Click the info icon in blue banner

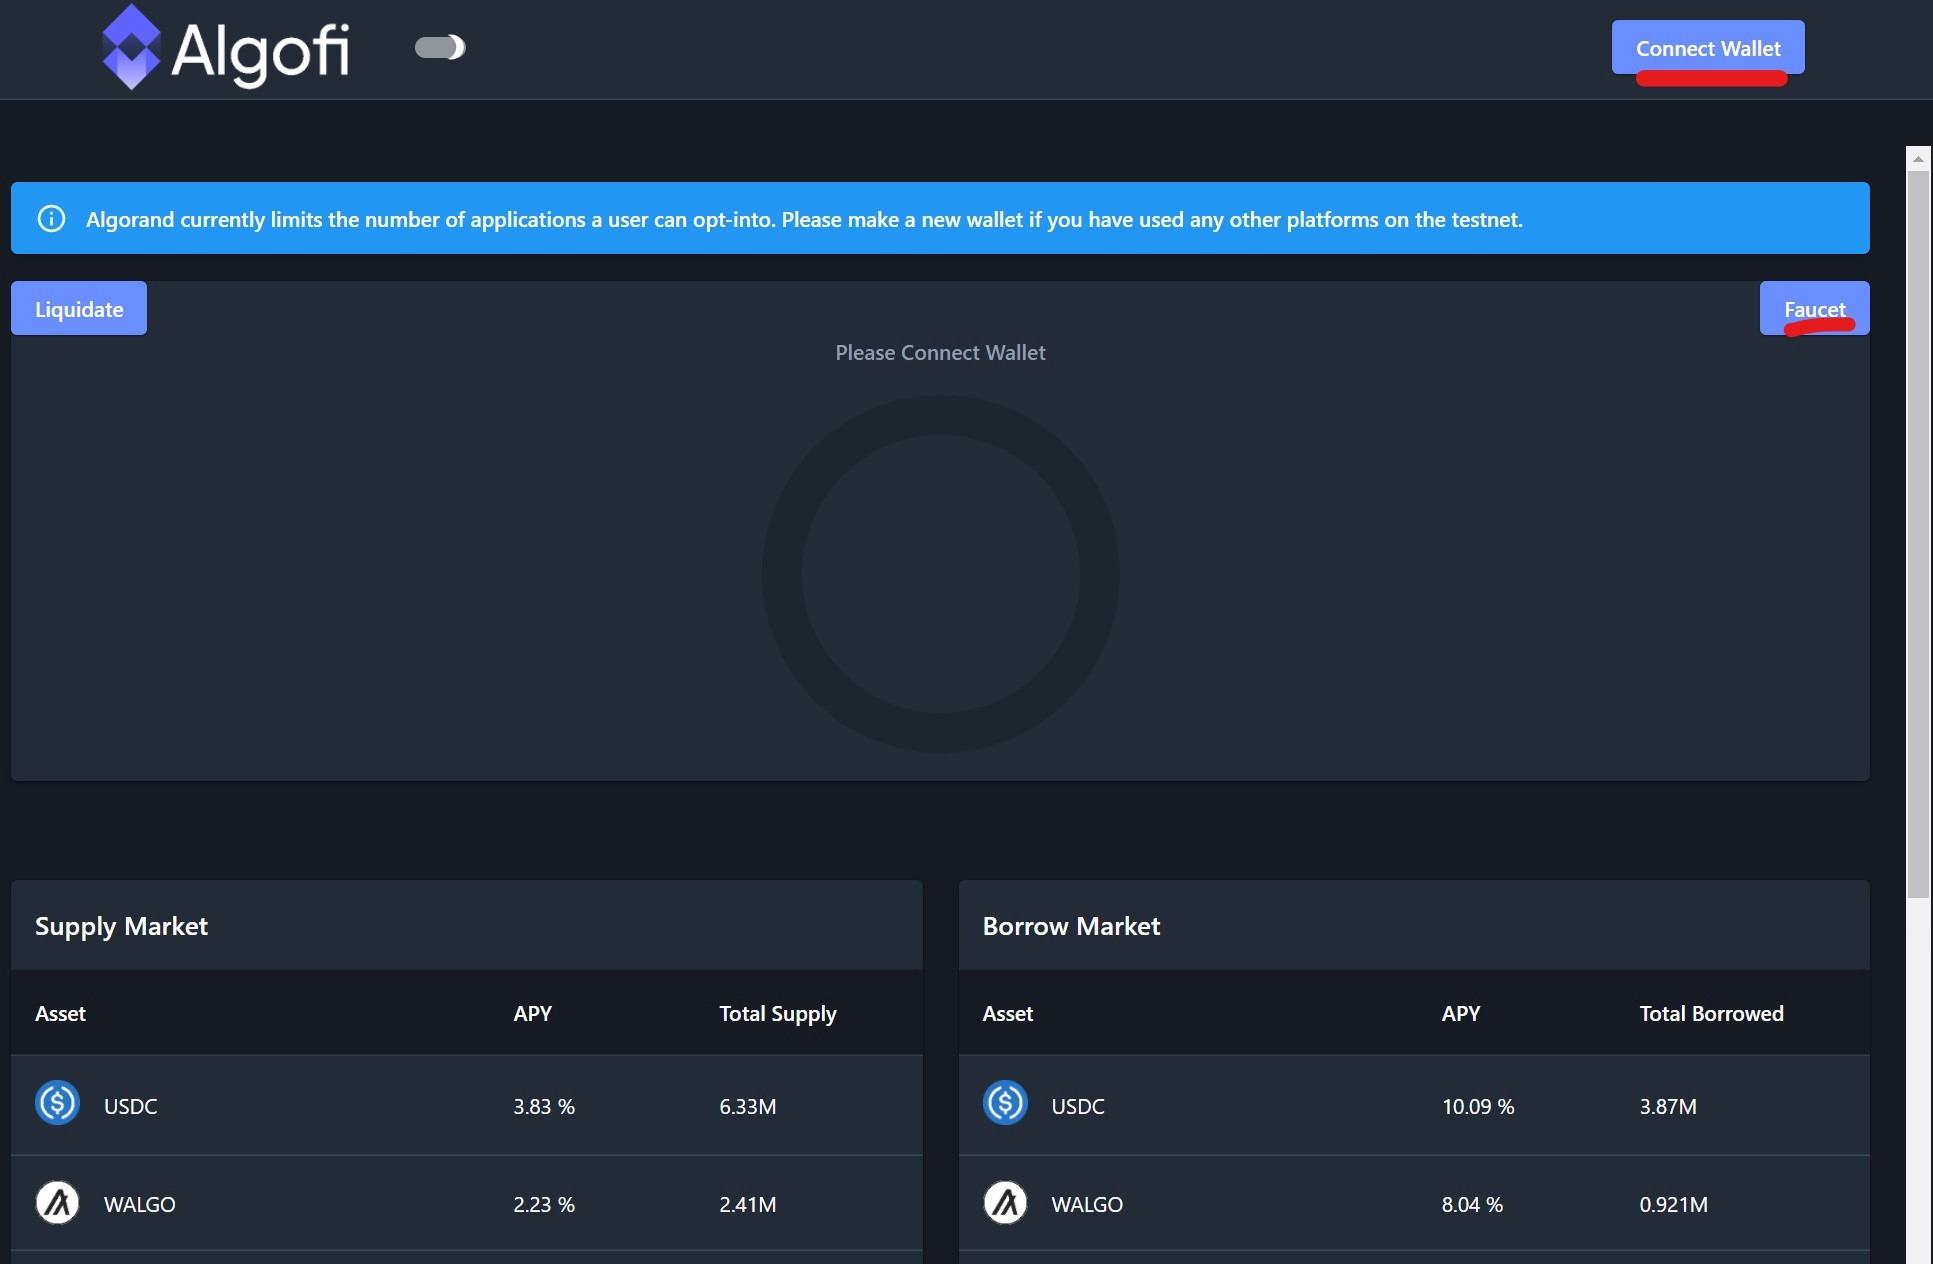pyautogui.click(x=51, y=218)
